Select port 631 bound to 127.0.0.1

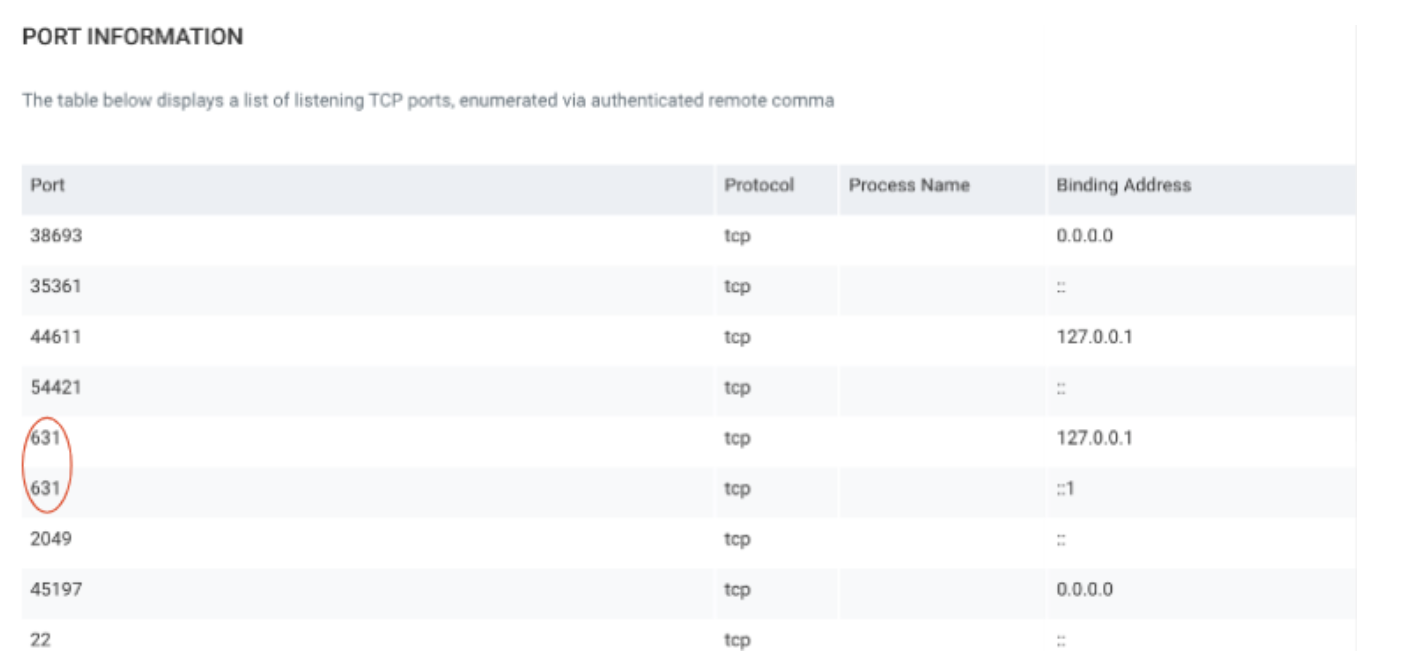[x=47, y=438]
